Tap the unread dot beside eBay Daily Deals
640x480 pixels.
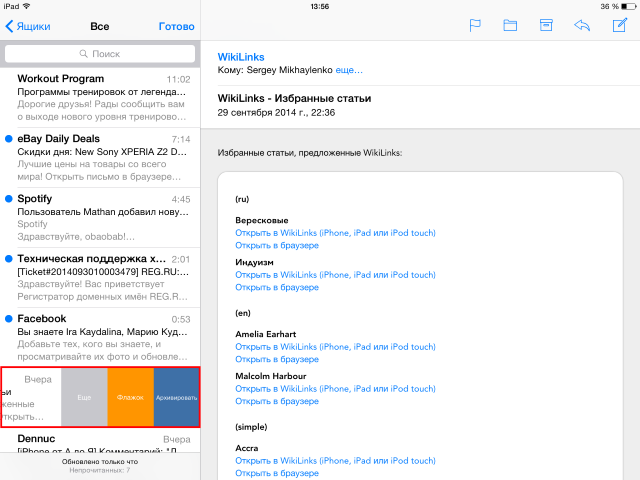coord(9,139)
